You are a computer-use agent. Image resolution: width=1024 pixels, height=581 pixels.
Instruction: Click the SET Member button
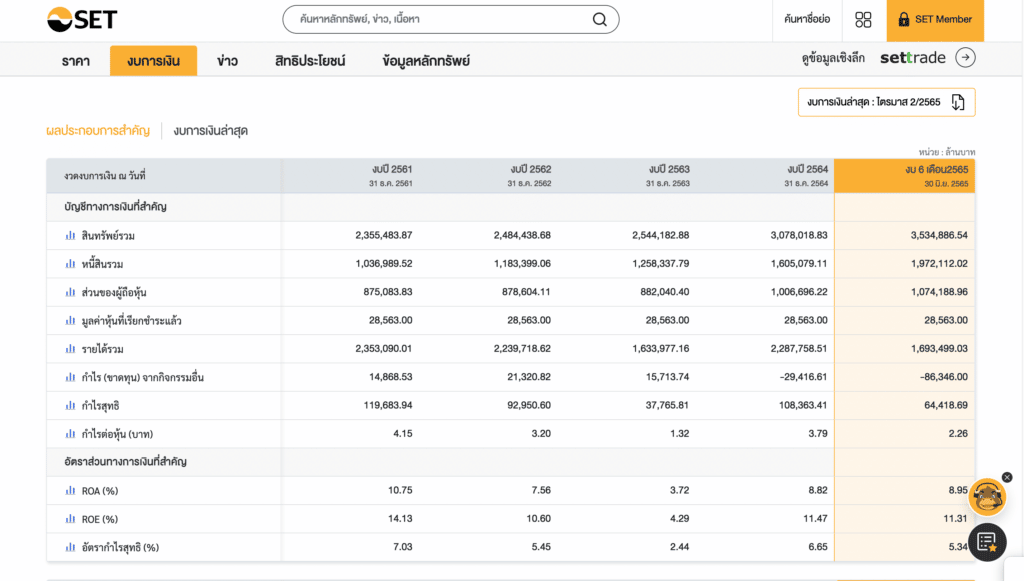tap(935, 20)
